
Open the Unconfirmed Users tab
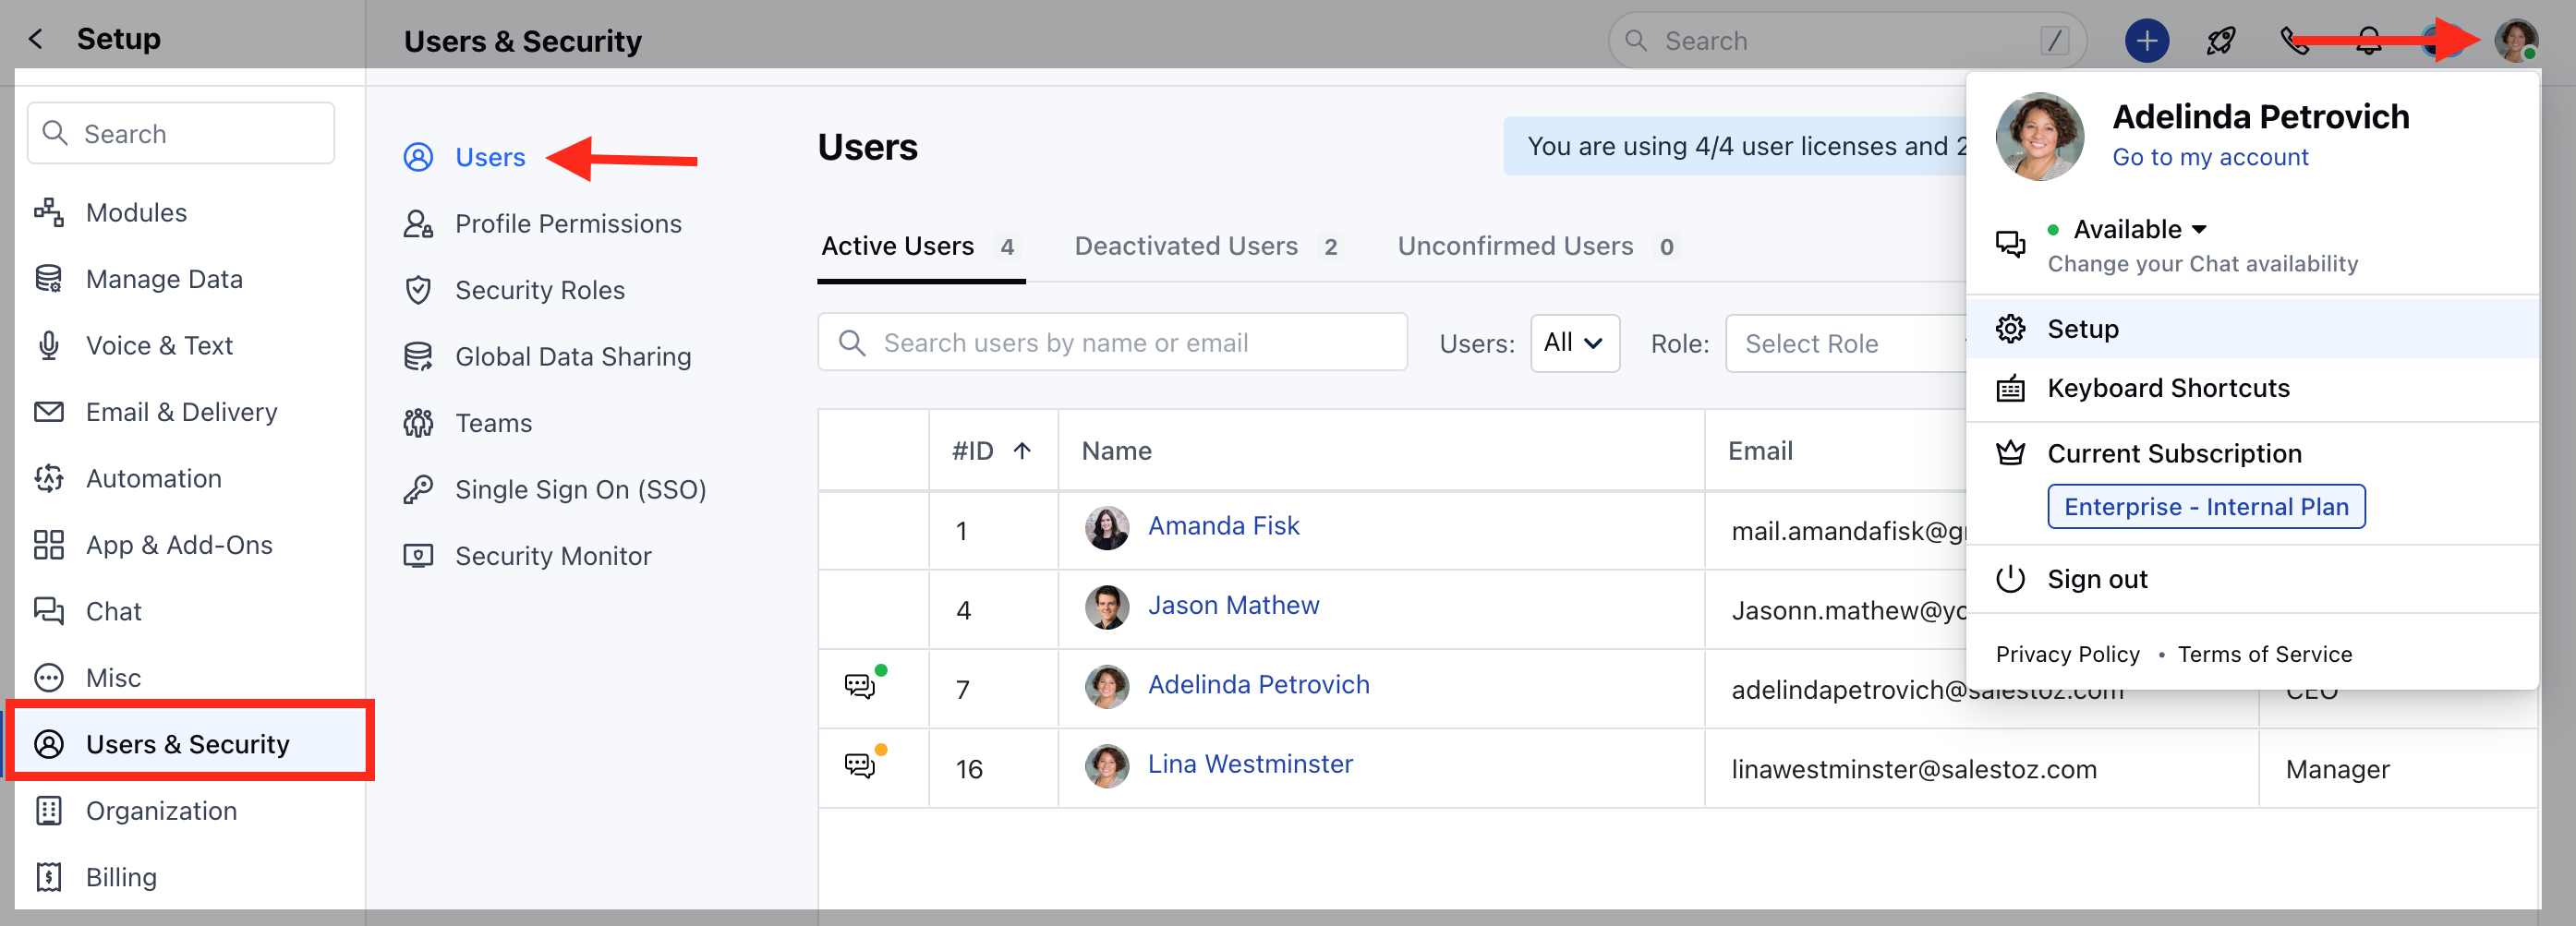click(1515, 246)
